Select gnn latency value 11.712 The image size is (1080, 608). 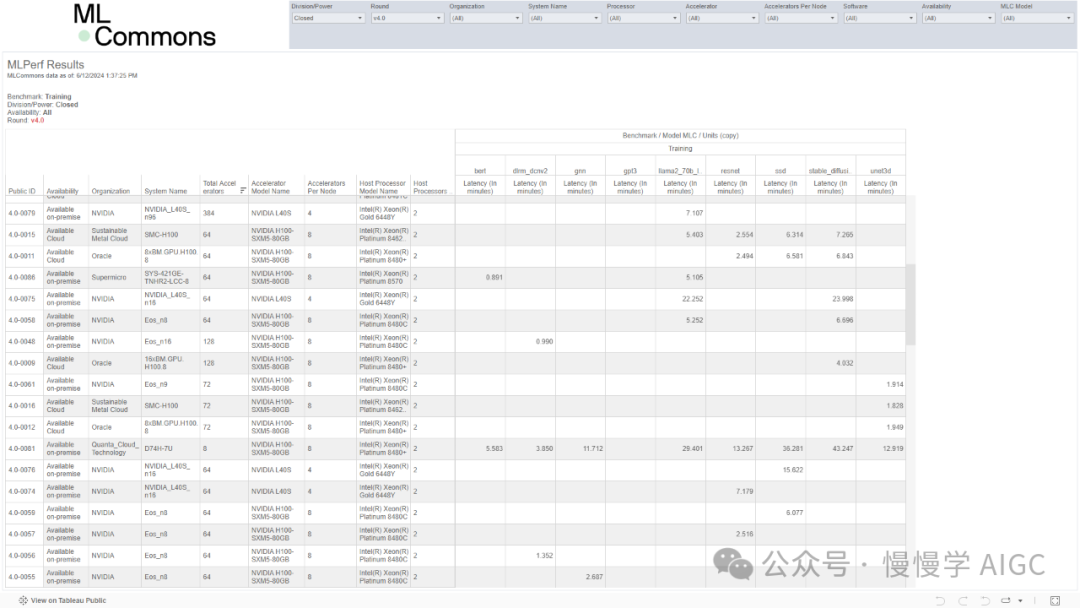[592, 448]
